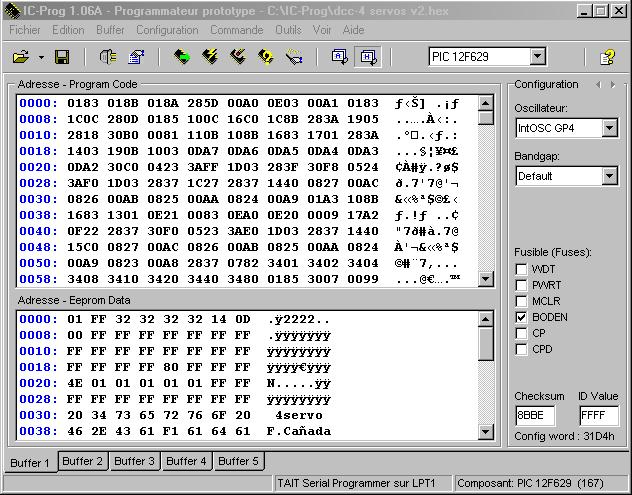Click the Checksum field showing 8BBE

point(535,416)
